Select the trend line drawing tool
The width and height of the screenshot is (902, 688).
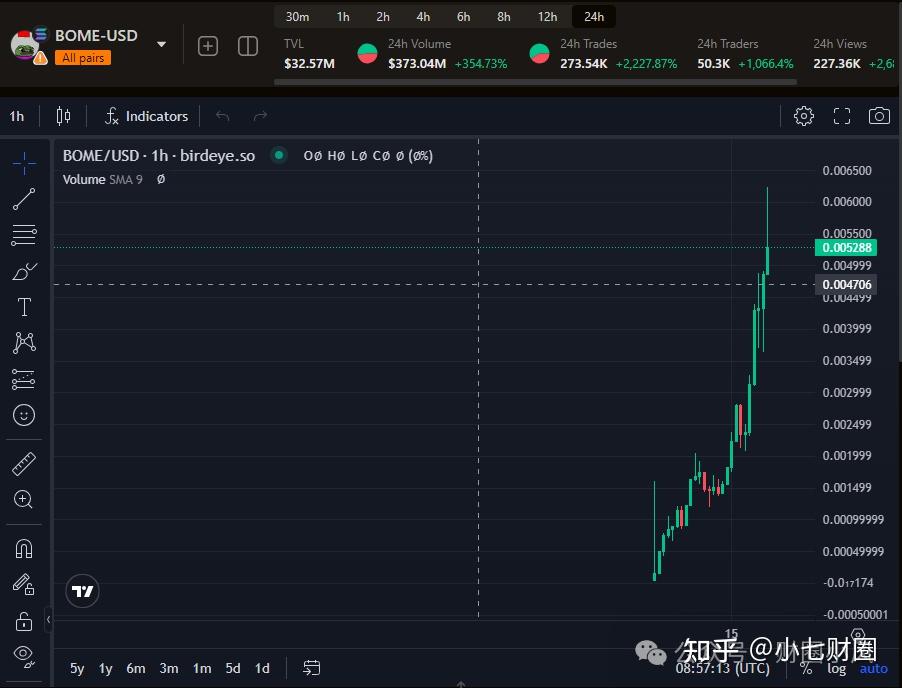[24, 199]
